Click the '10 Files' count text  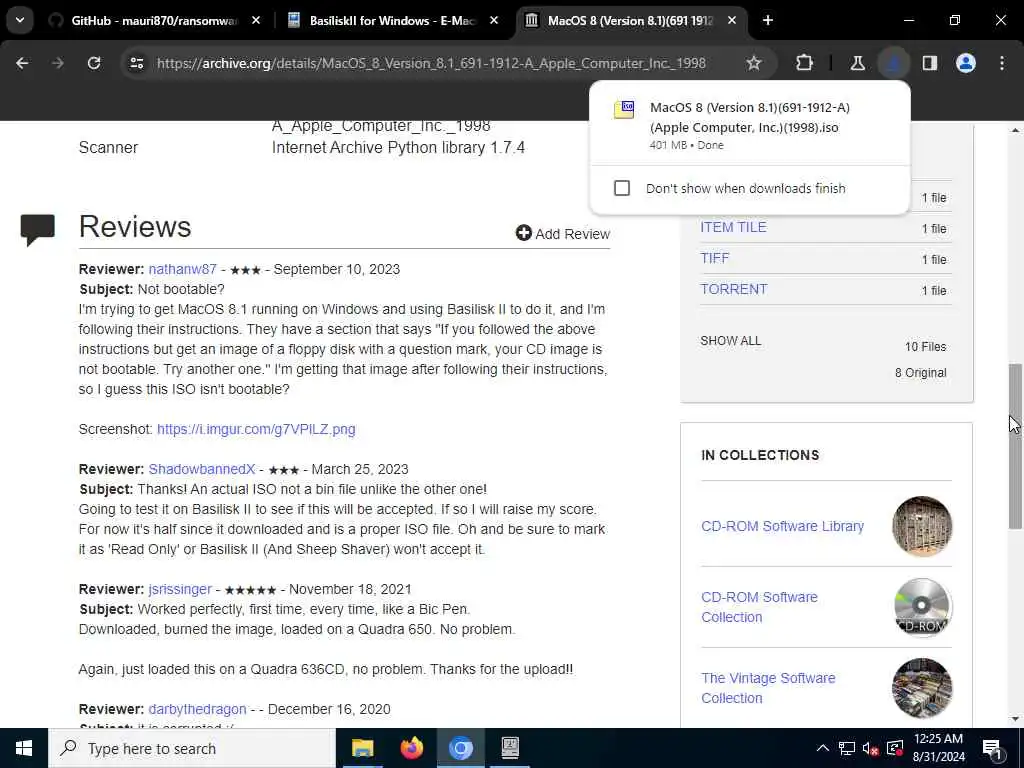[925, 347]
